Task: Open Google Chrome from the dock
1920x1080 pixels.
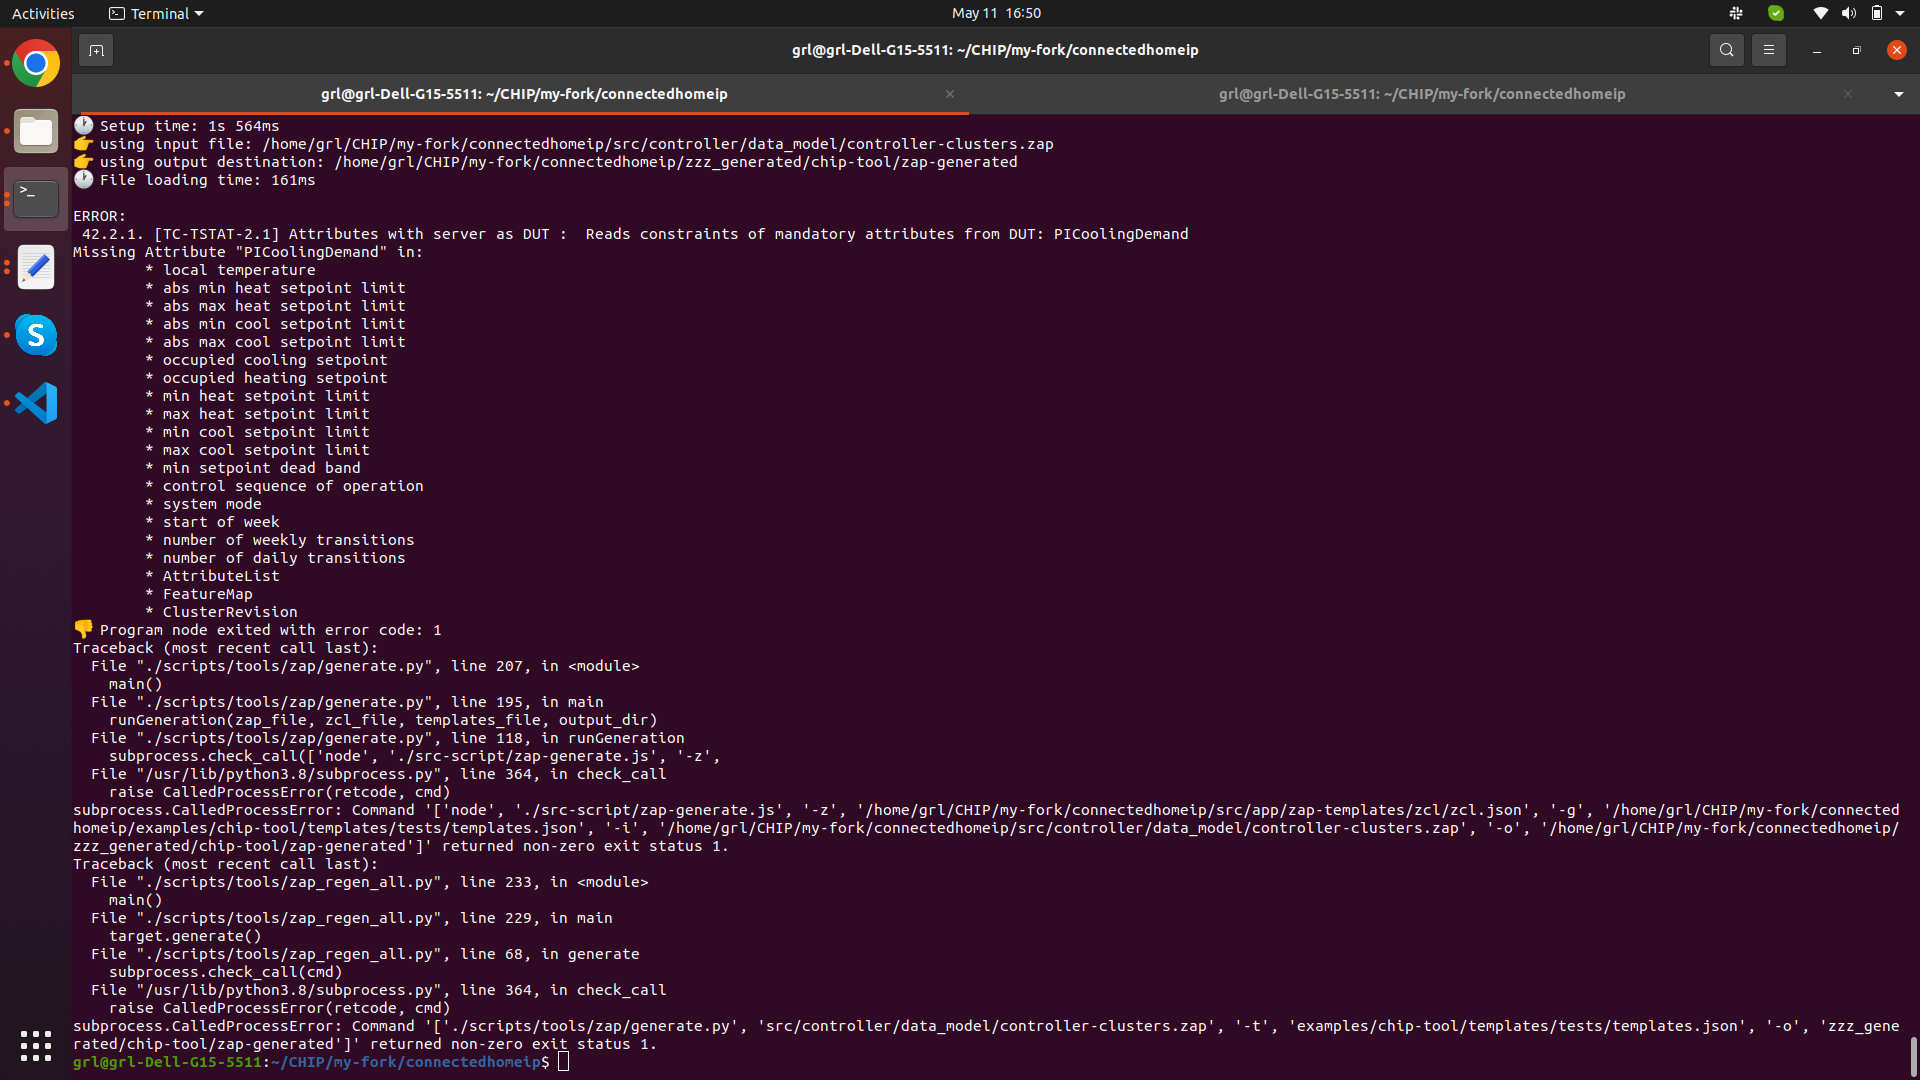Action: pos(35,62)
